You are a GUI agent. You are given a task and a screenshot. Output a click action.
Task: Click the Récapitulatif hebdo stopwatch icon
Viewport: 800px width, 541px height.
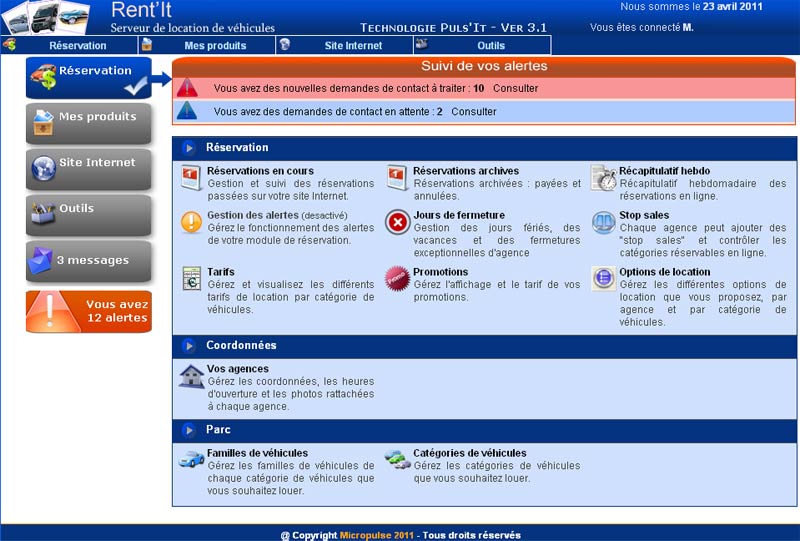tap(604, 178)
